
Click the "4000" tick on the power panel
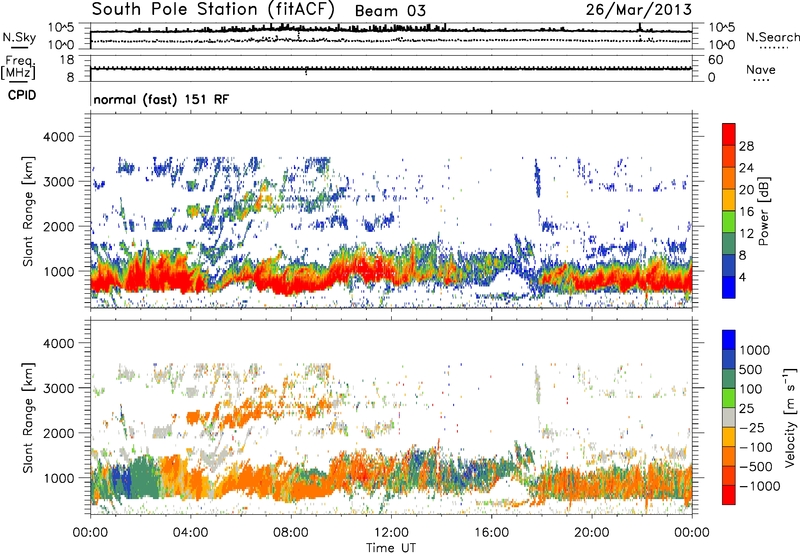pyautogui.click(x=58, y=137)
